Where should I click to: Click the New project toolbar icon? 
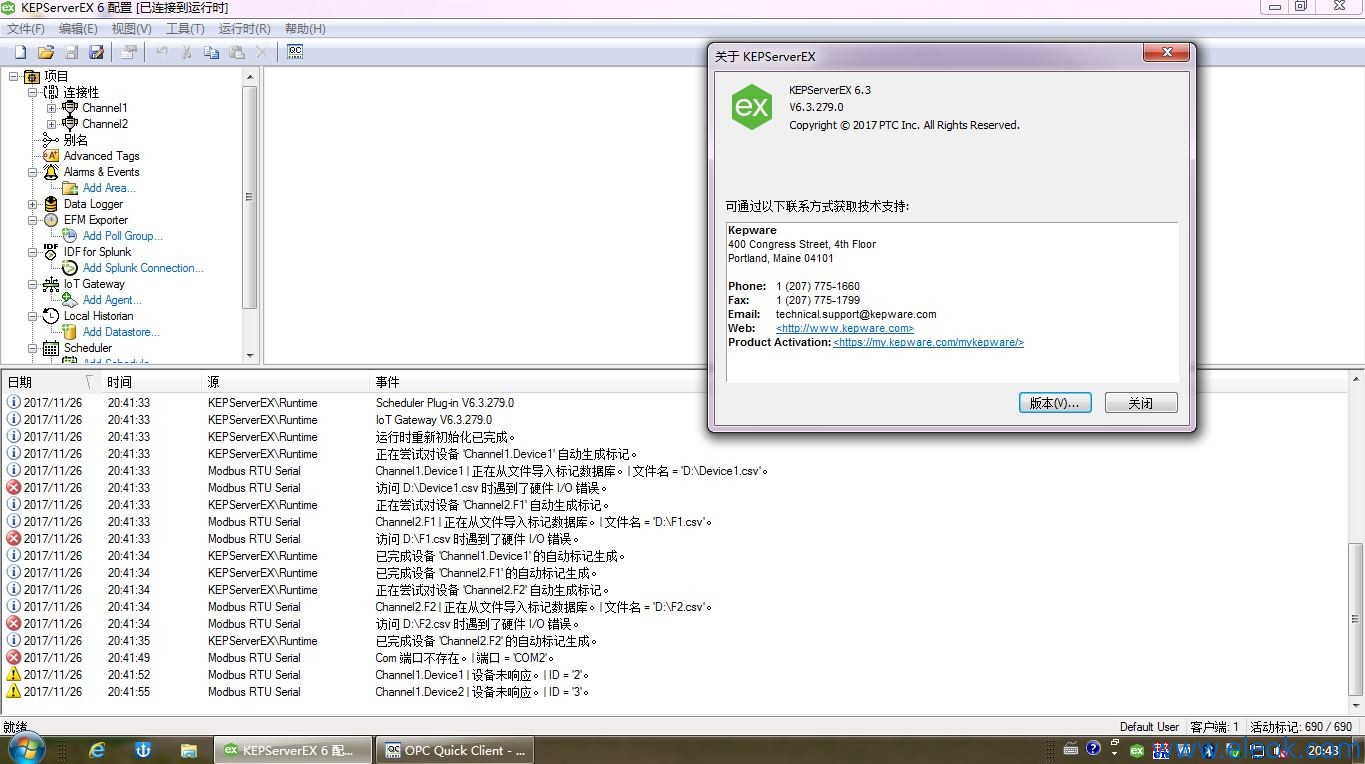tap(20, 52)
